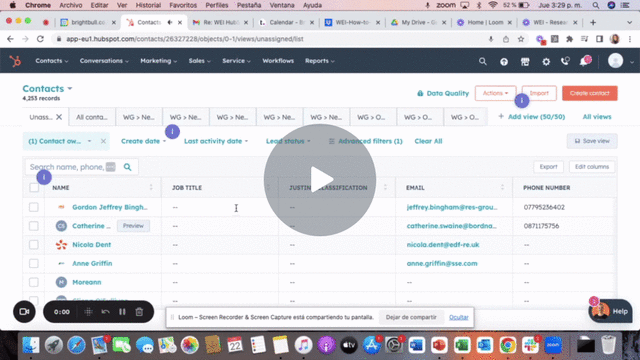Viewport: 640px width, 360px height.
Task: Open the Last activity date dropdown
Action: (x=216, y=141)
